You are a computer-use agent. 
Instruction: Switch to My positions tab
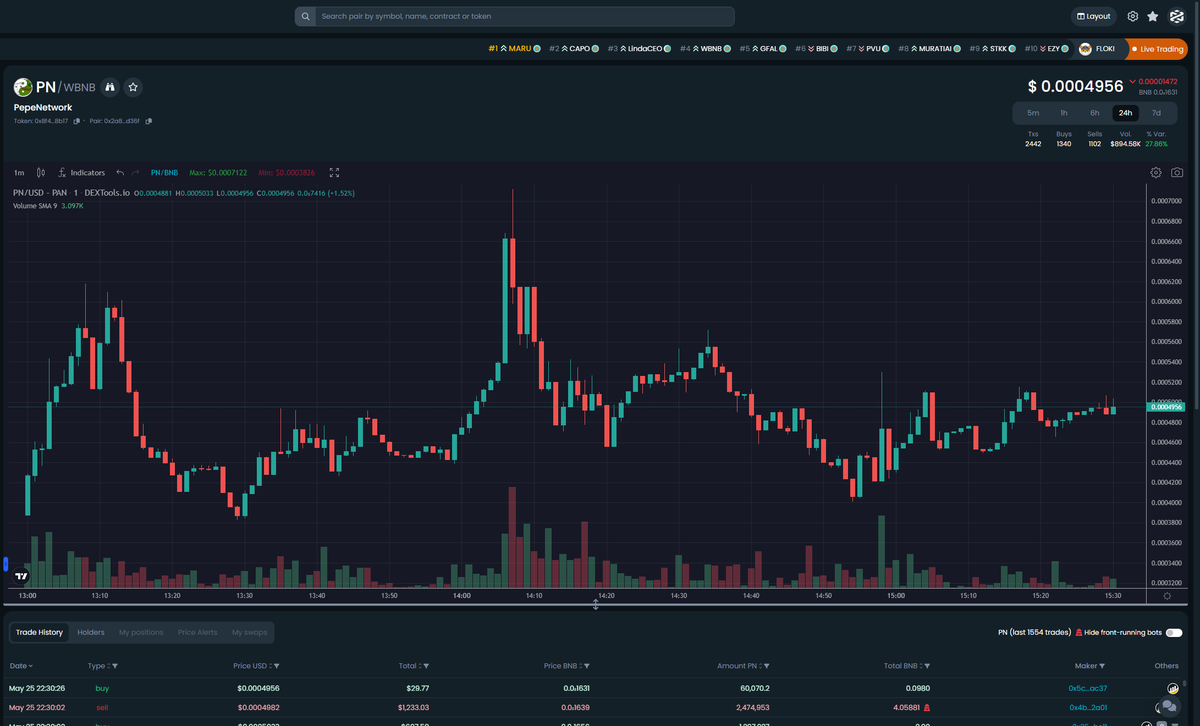pos(141,632)
